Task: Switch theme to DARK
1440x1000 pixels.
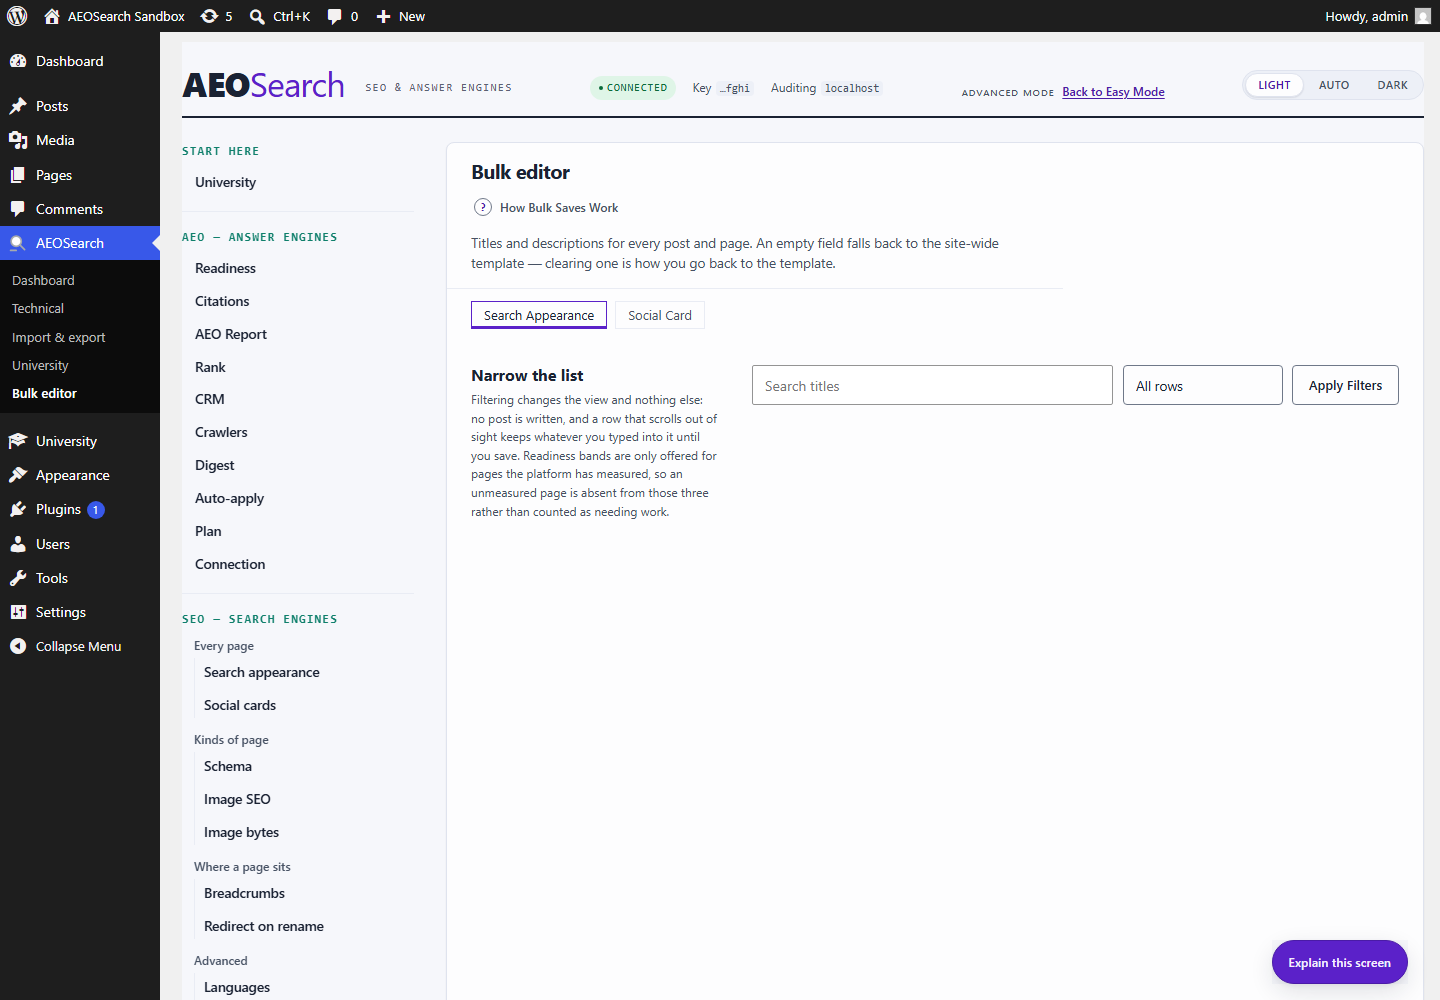Action: point(1392,85)
